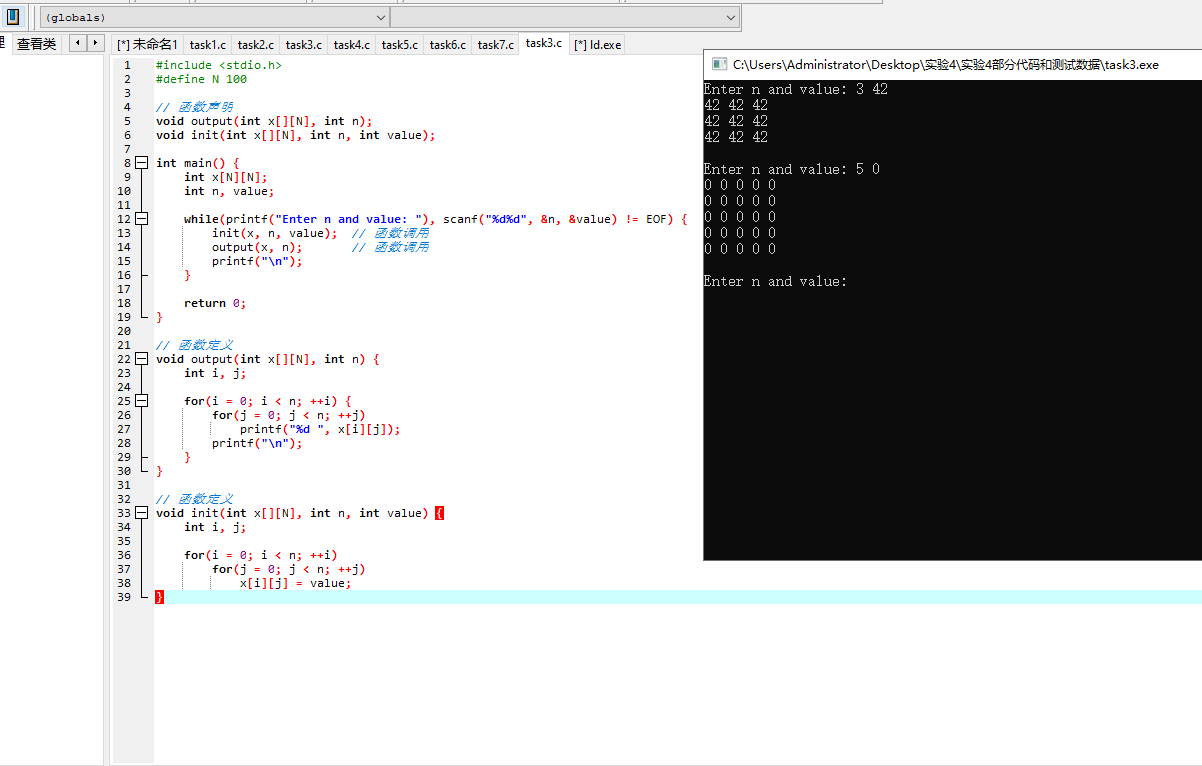
Task: Open the task6.c editor tab
Action: tap(448, 45)
